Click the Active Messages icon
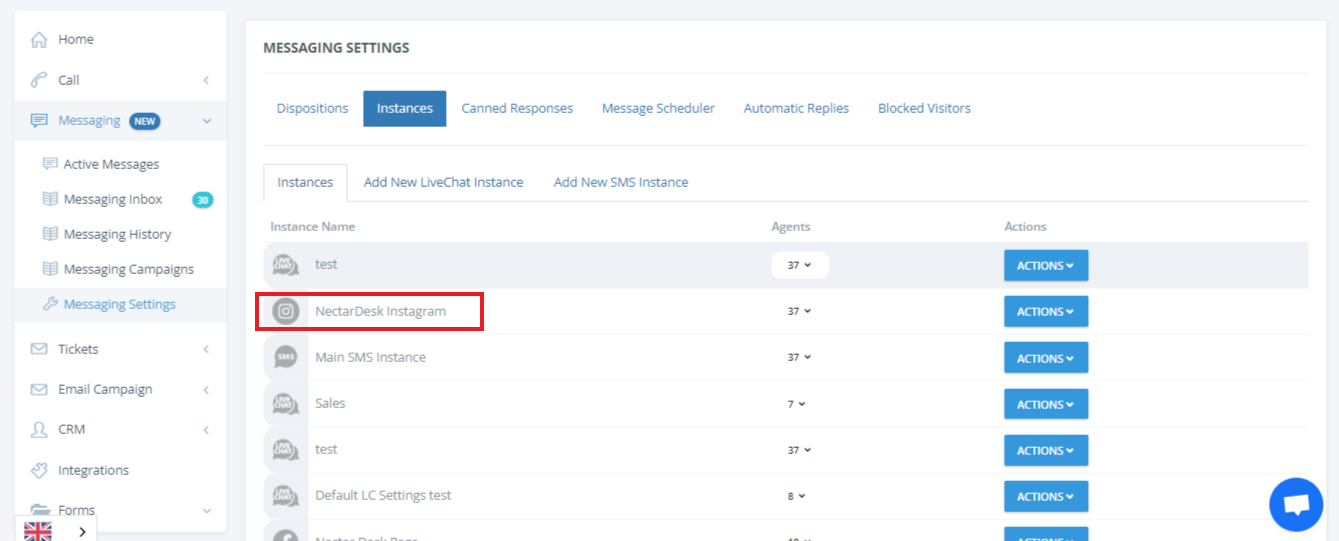 pyautogui.click(x=50, y=164)
